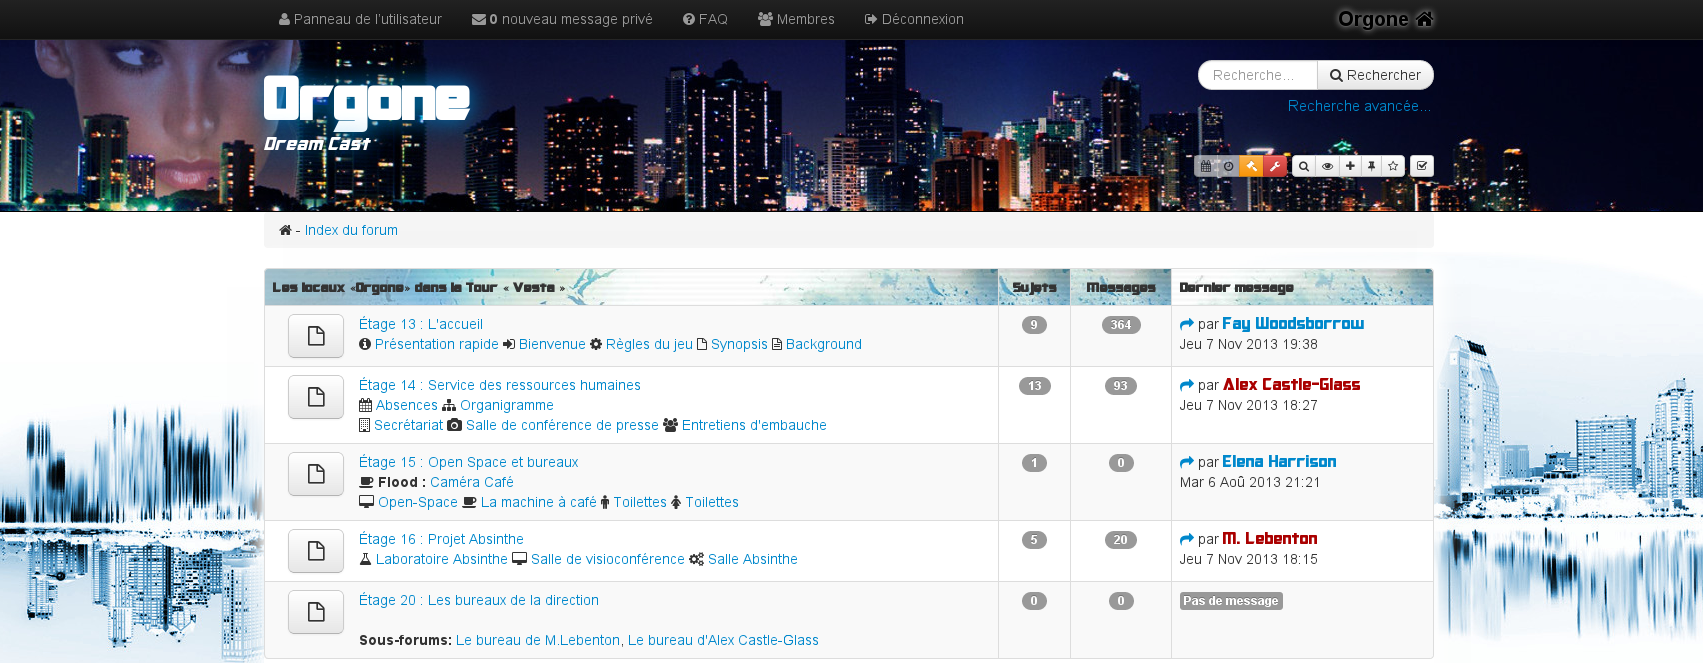Click the orange moderation gavel icon
The image size is (1703, 663).
coord(1251,166)
